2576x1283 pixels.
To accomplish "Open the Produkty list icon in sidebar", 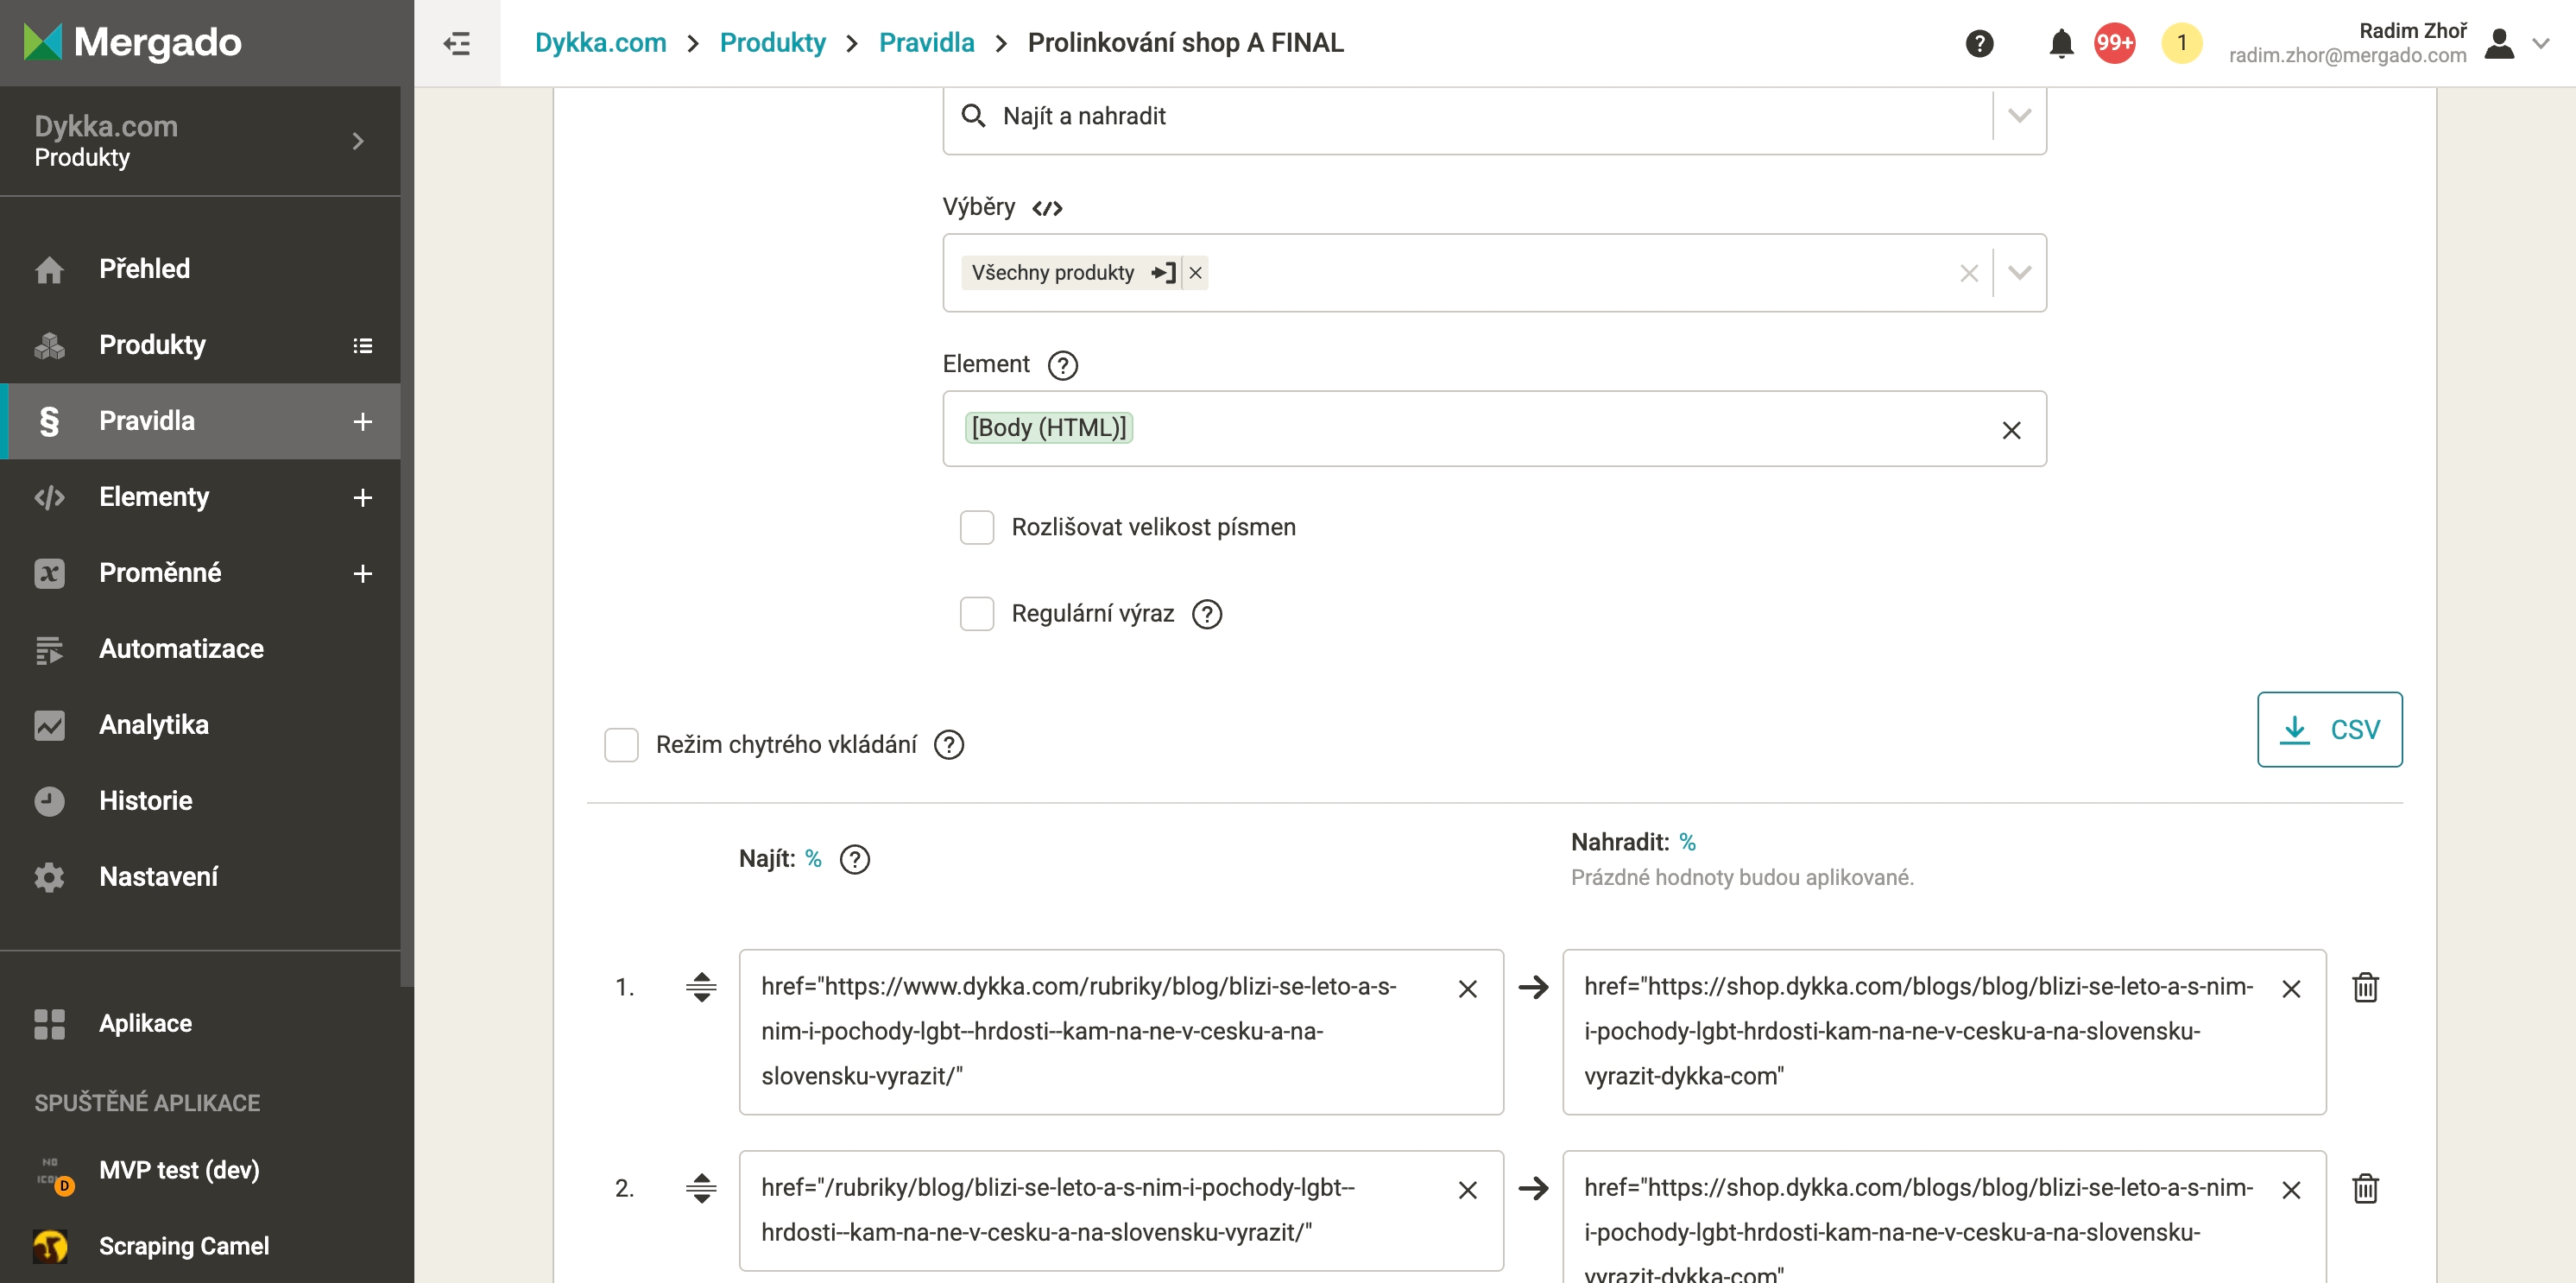I will point(362,345).
